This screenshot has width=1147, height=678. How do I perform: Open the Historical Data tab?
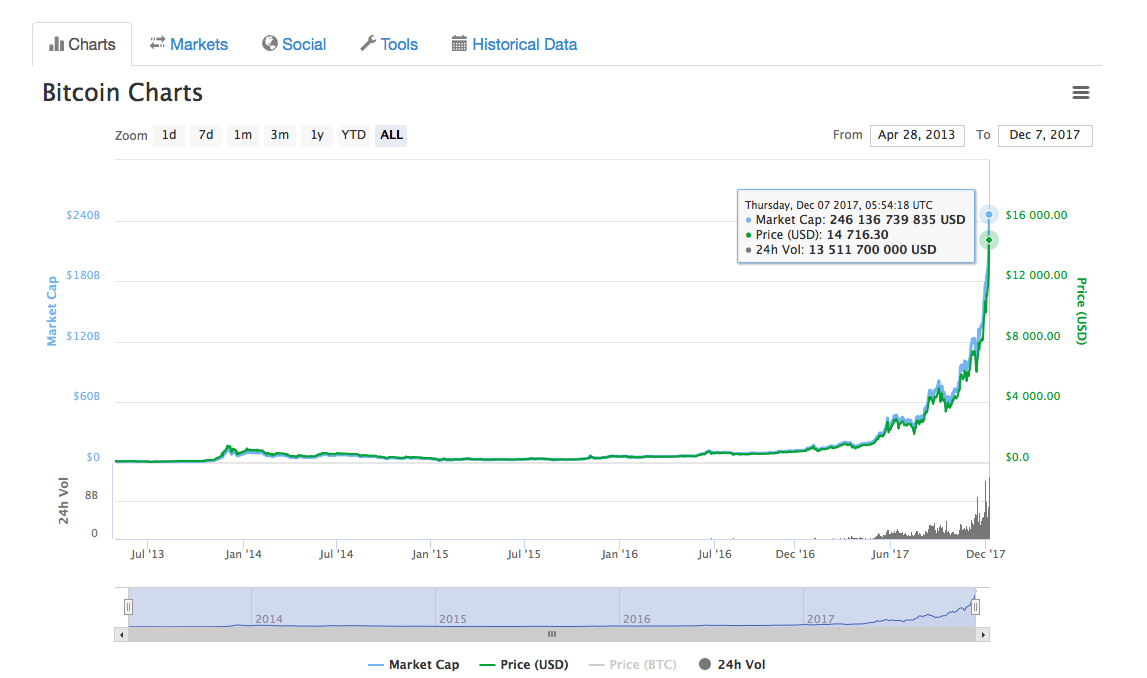point(514,44)
